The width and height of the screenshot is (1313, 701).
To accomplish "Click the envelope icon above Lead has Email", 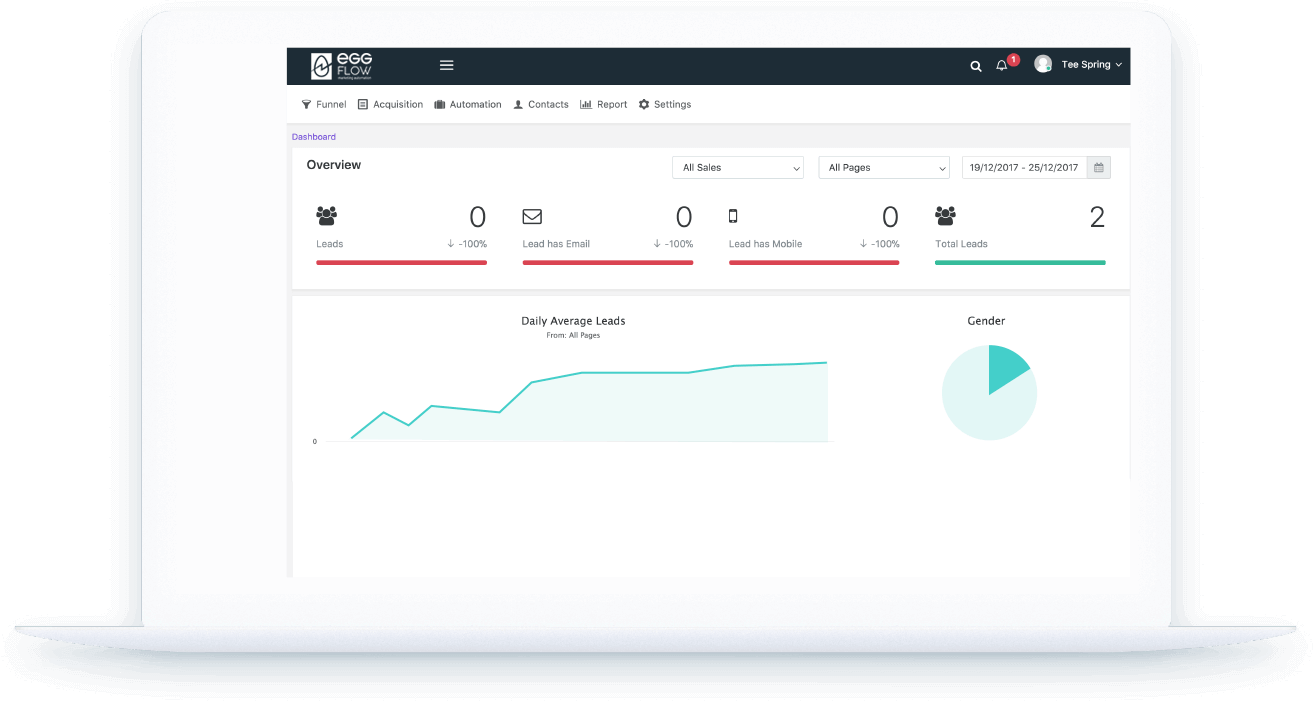I will [x=531, y=216].
